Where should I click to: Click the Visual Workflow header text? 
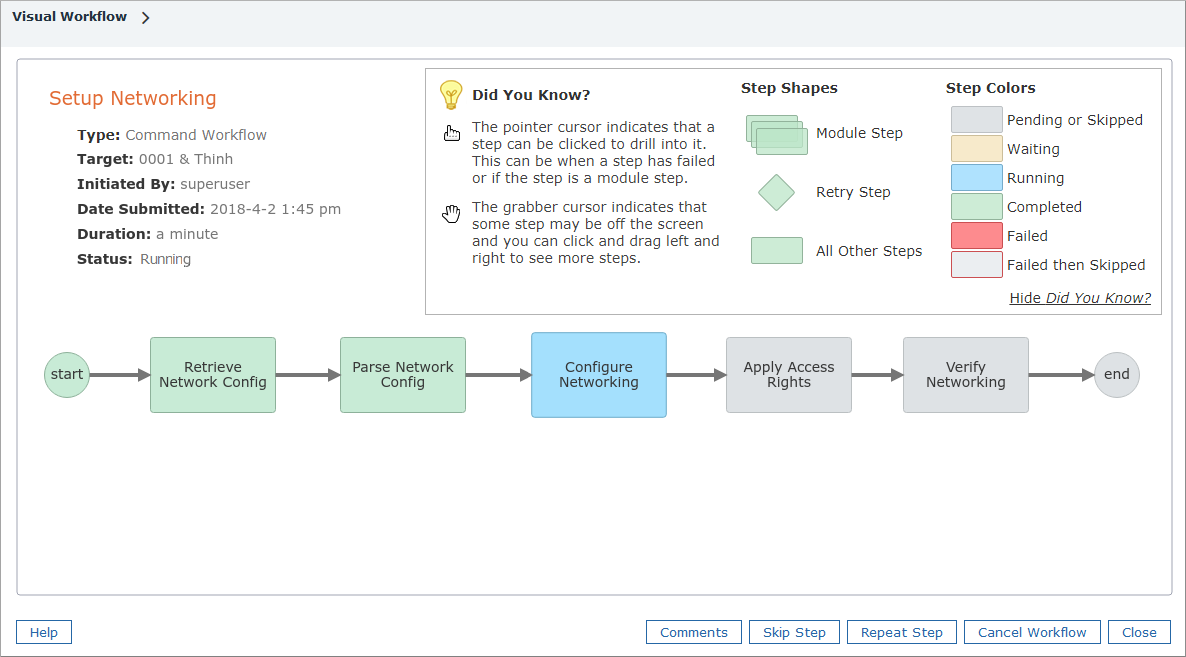[70, 17]
